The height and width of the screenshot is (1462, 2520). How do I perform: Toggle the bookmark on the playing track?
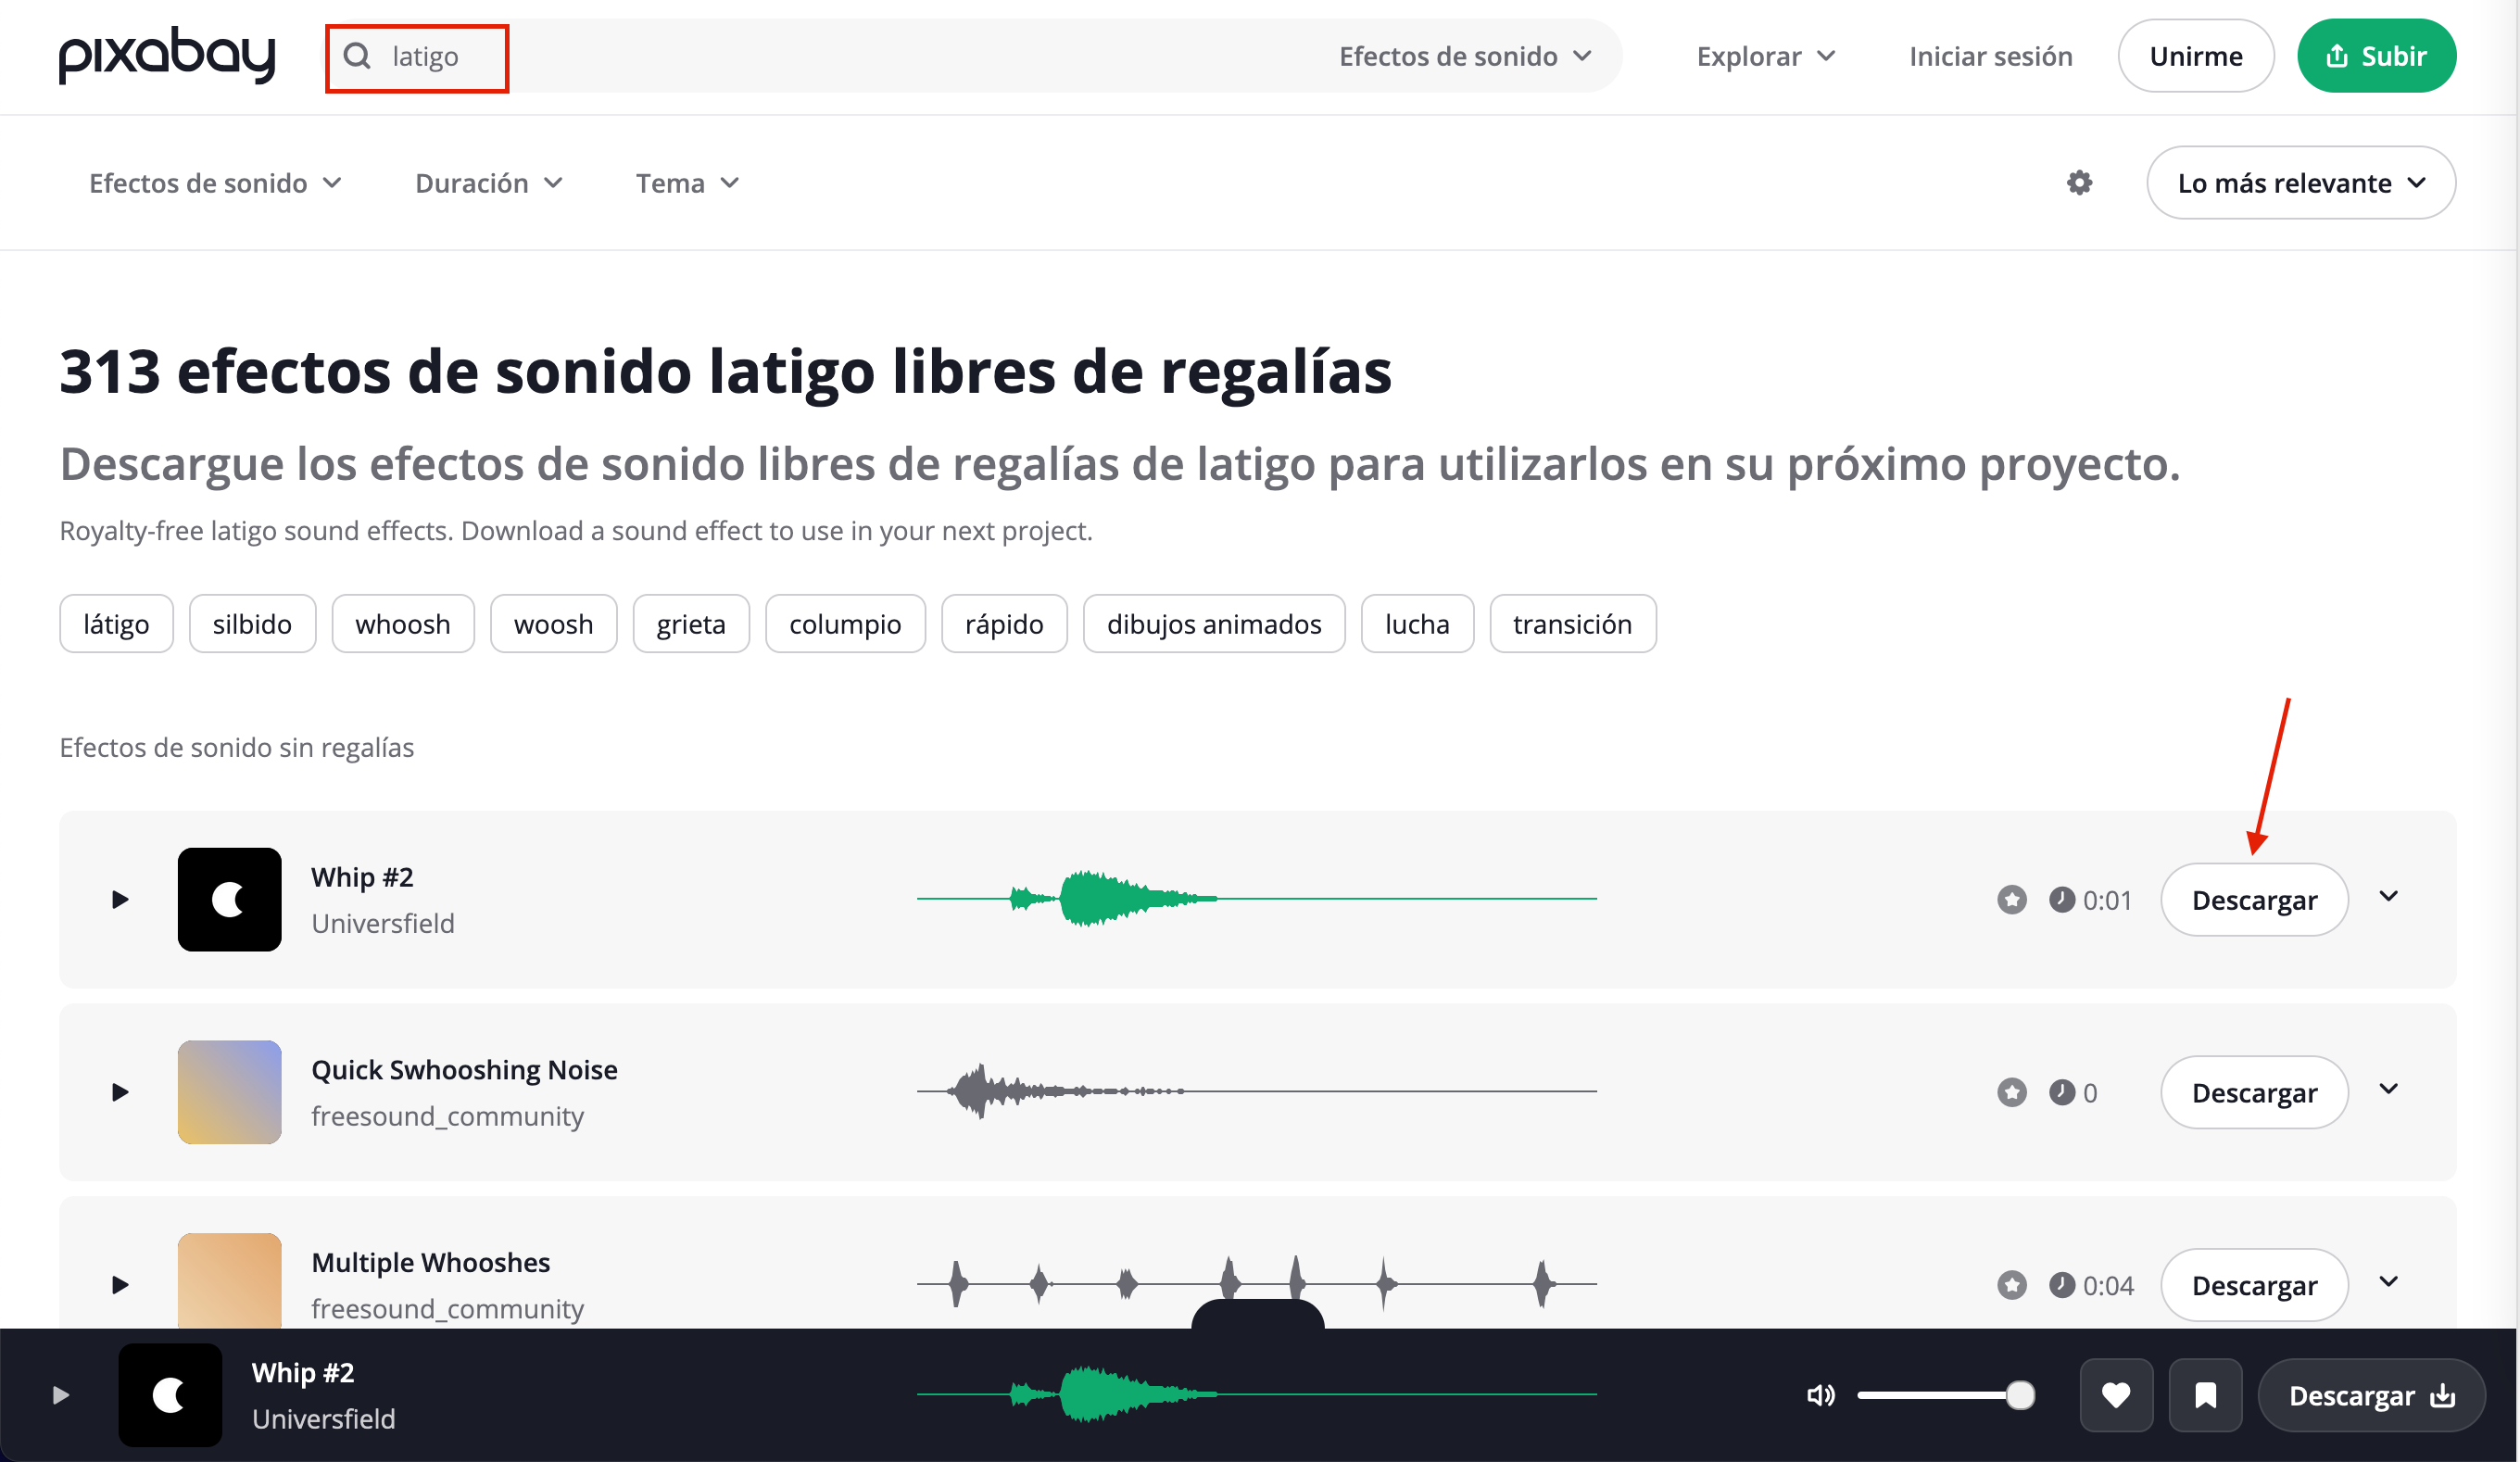(x=2205, y=1395)
